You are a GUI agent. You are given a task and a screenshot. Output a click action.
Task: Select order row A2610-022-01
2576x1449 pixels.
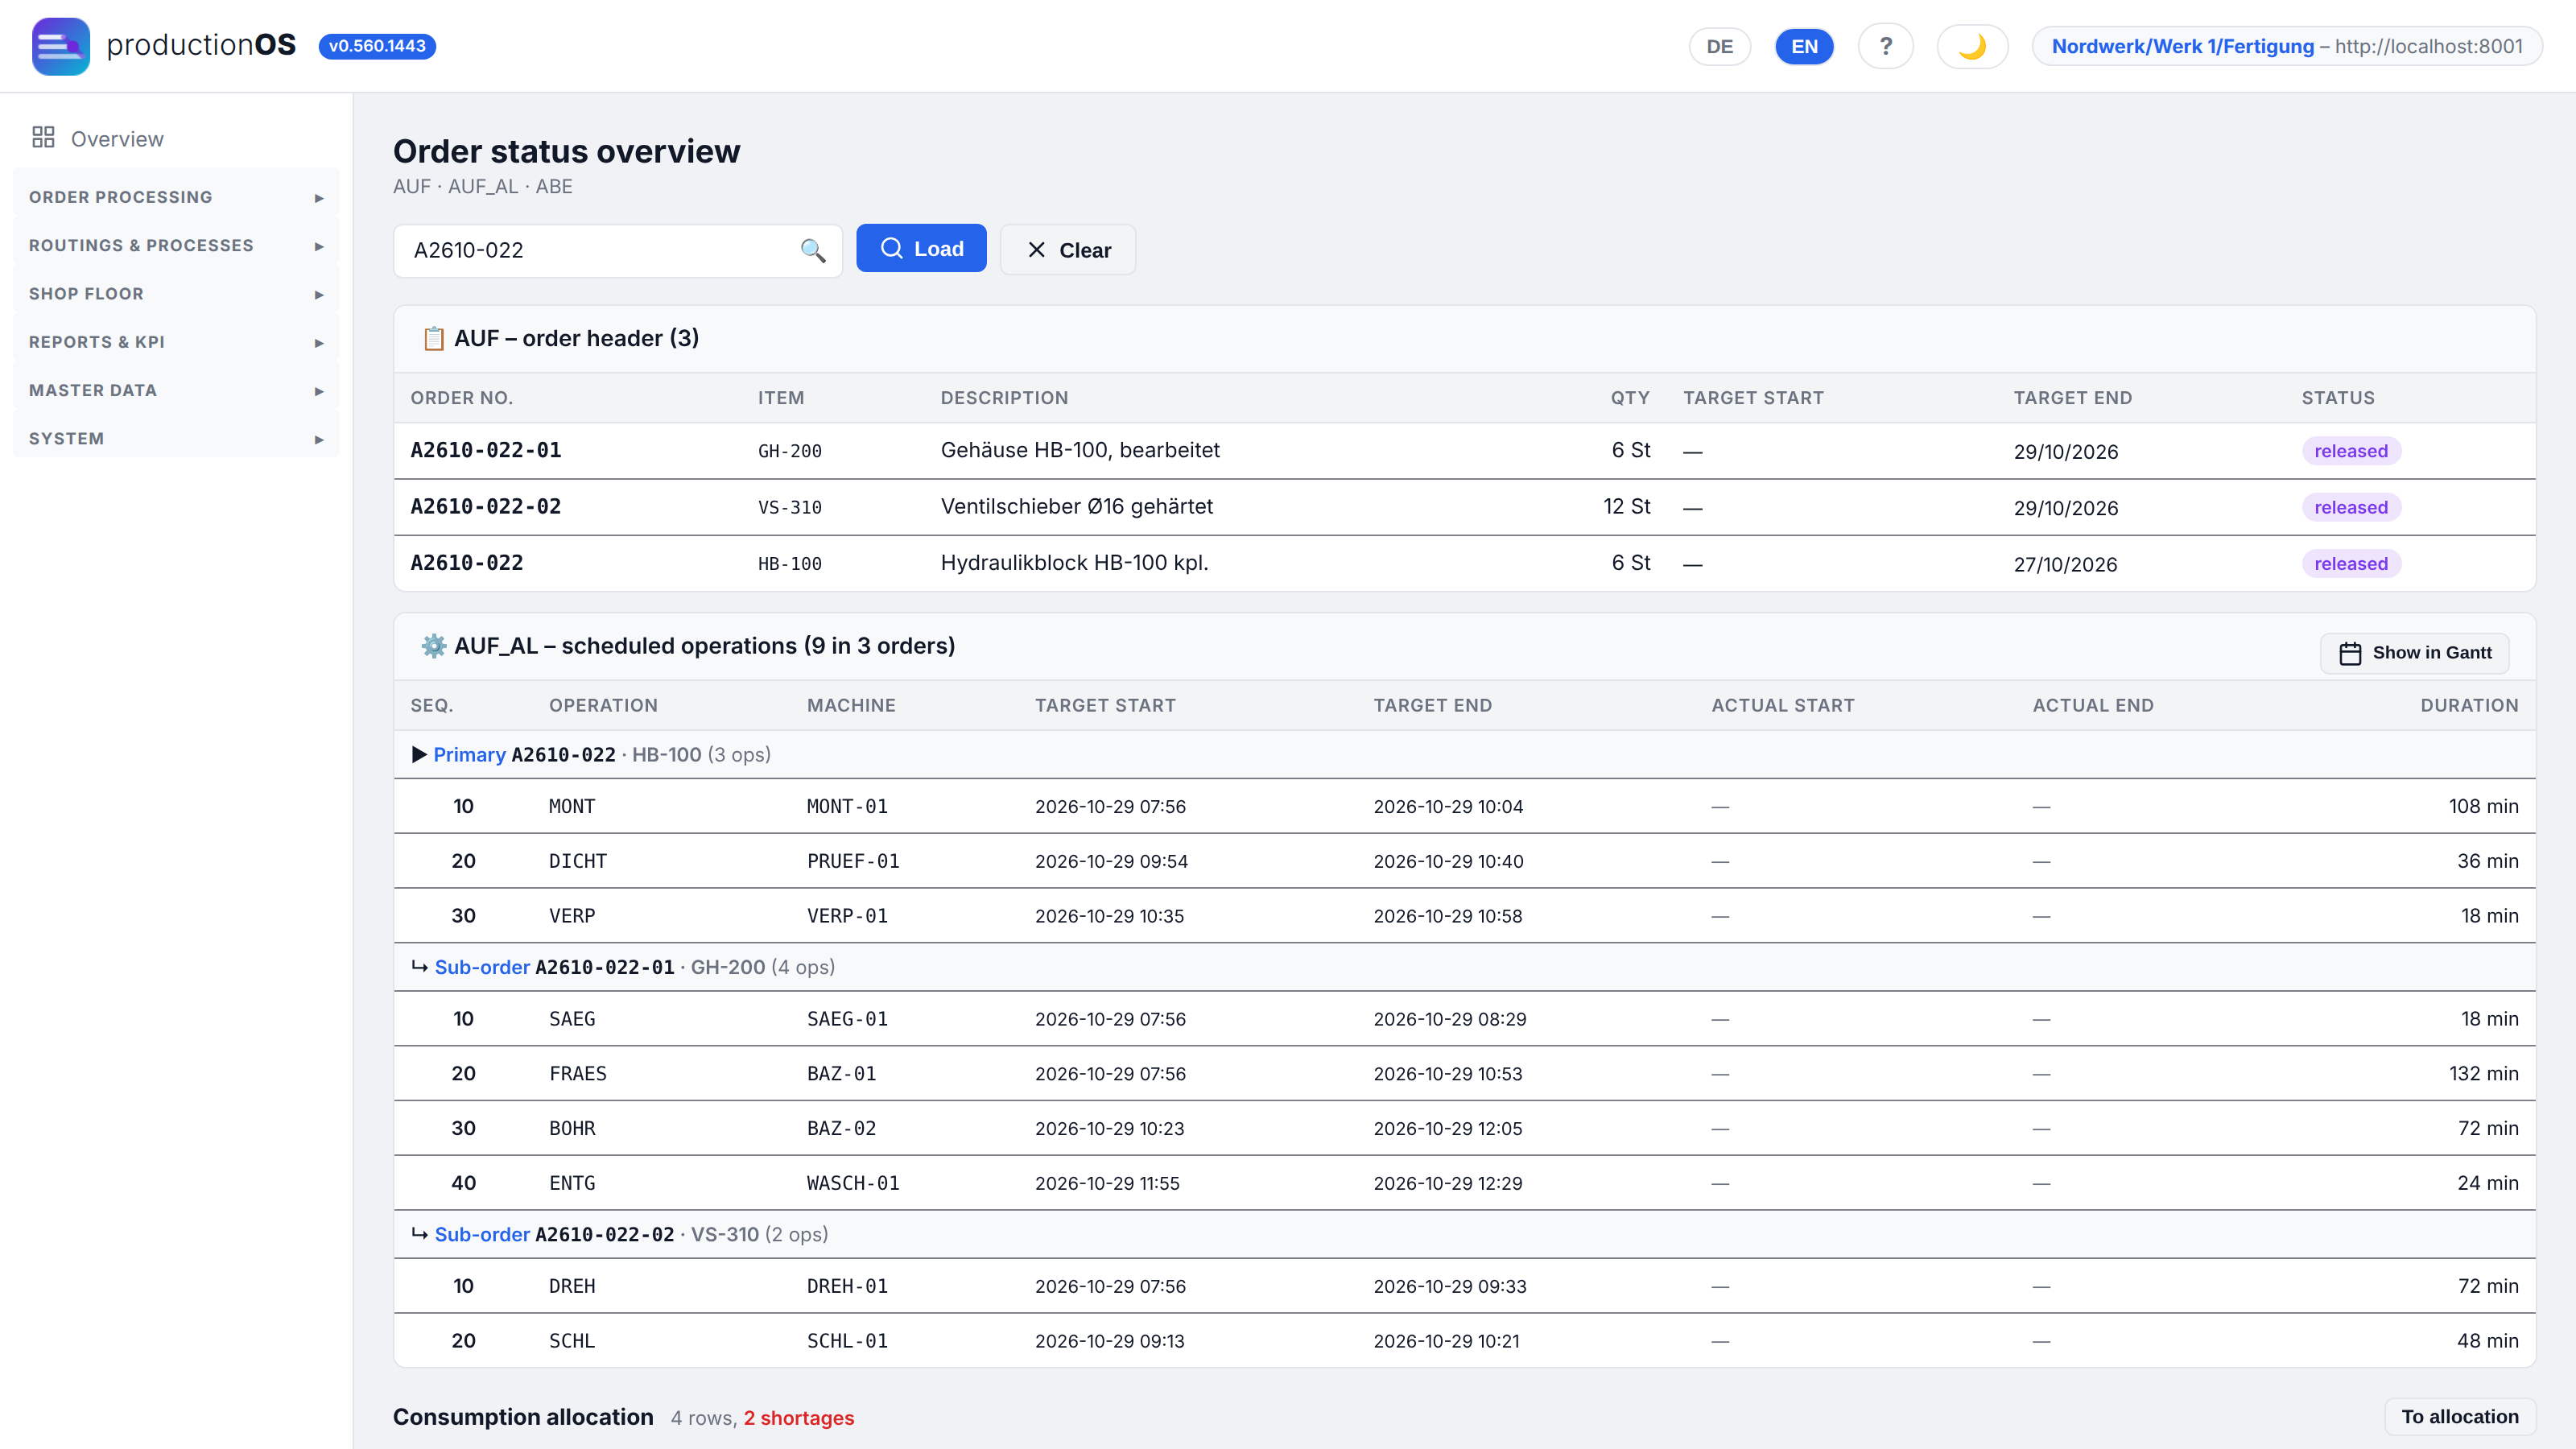(x=1464, y=451)
